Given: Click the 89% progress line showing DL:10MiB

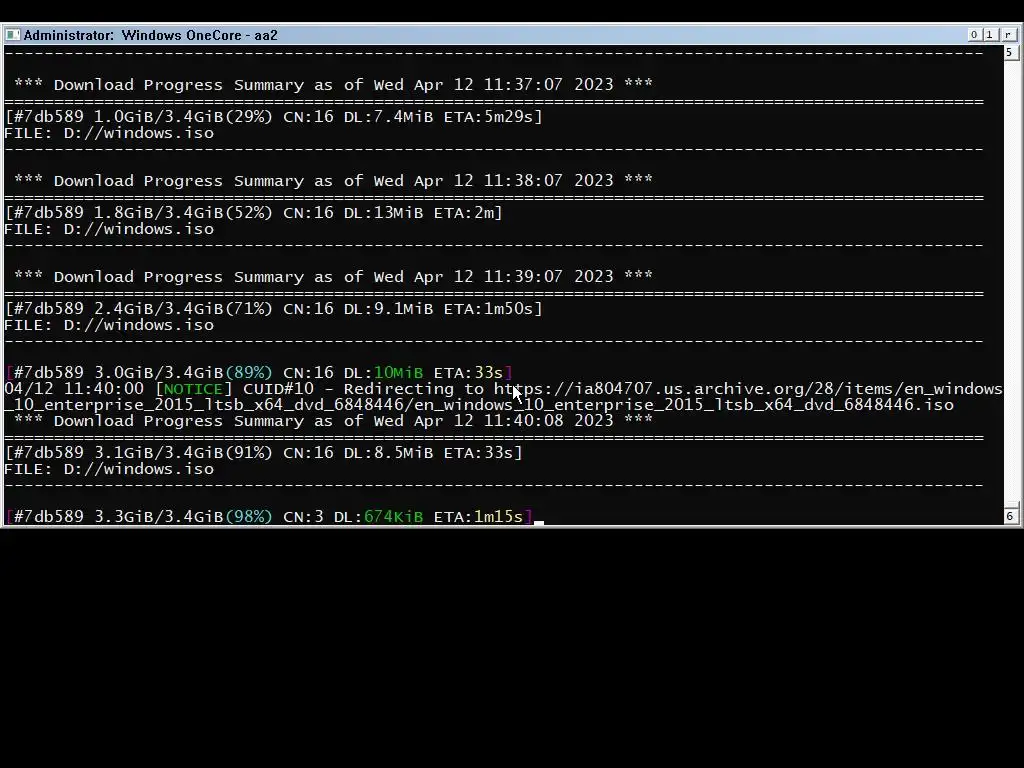Looking at the screenshot, I should (259, 372).
